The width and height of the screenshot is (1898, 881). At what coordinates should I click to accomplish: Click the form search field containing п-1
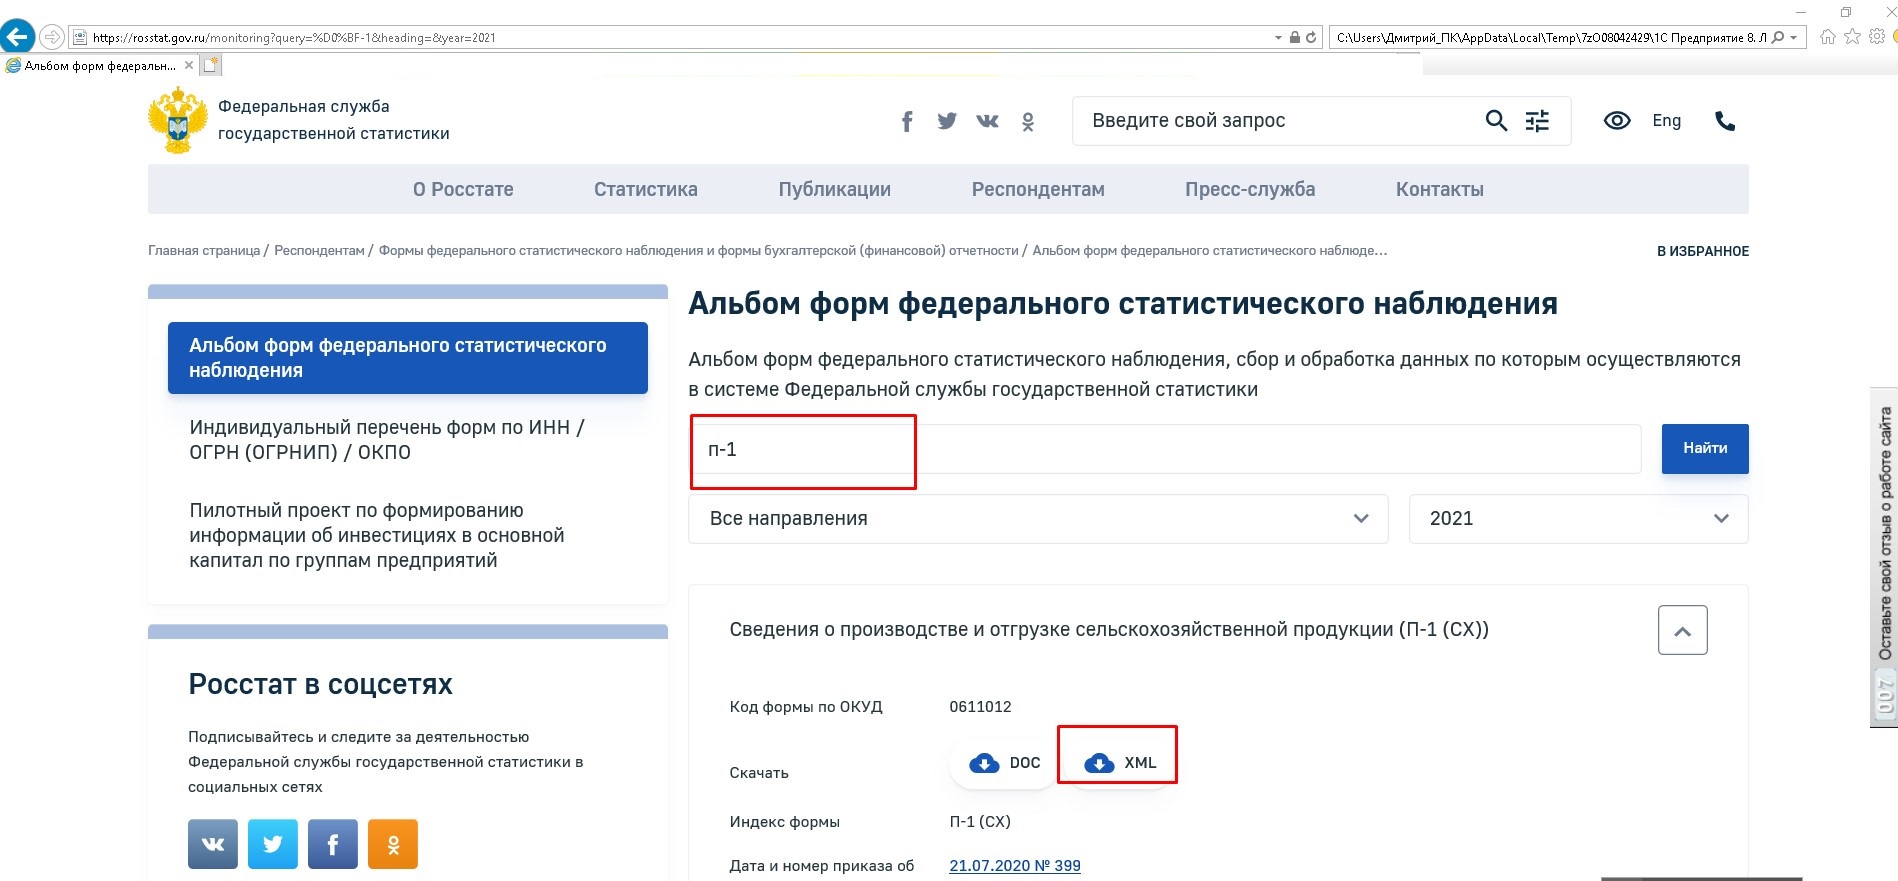tap(1163, 450)
